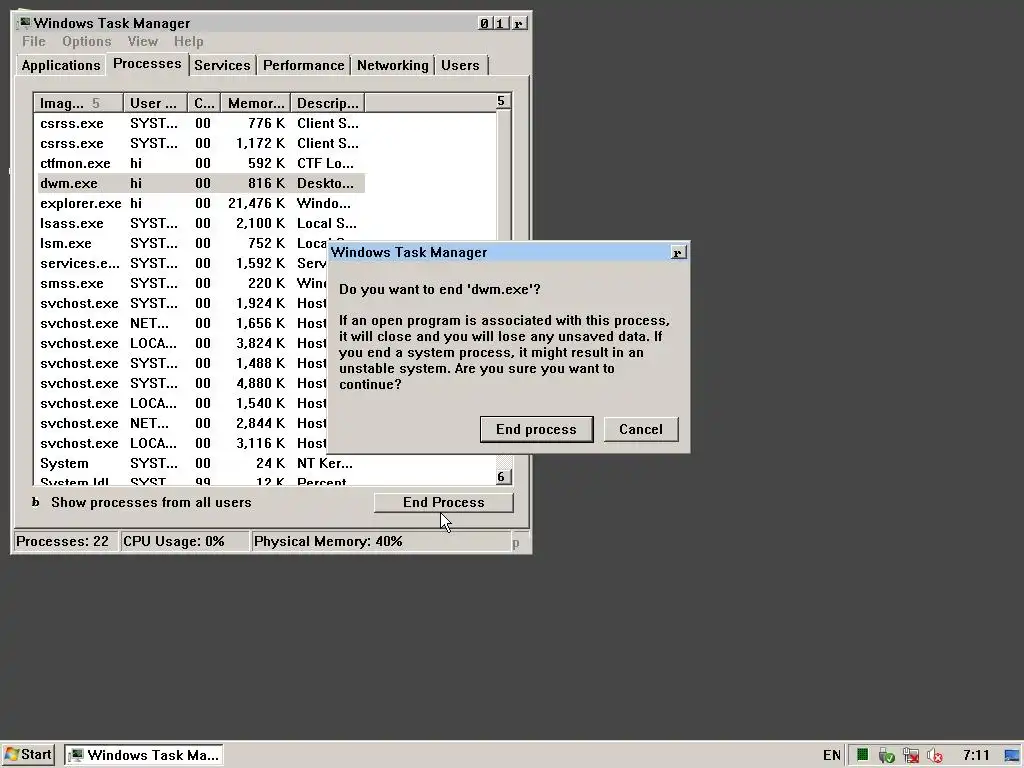Screen dimensions: 1024x768
Task: Select the smss.exe process row
Action: point(182,283)
